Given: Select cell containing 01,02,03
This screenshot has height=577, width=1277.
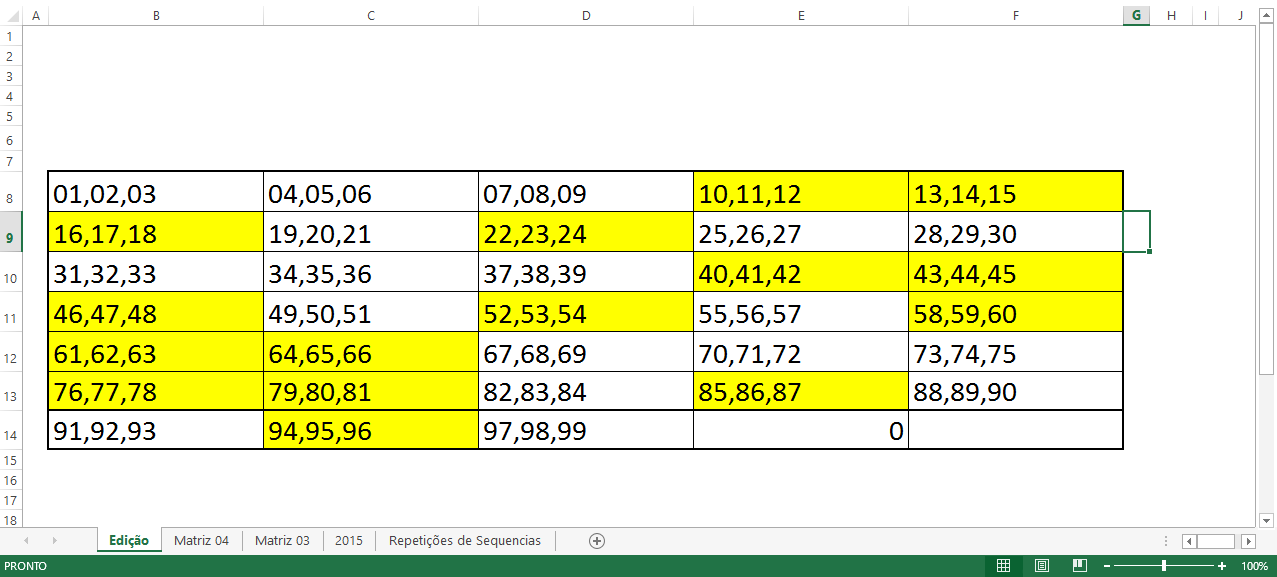Looking at the screenshot, I should tap(156, 192).
